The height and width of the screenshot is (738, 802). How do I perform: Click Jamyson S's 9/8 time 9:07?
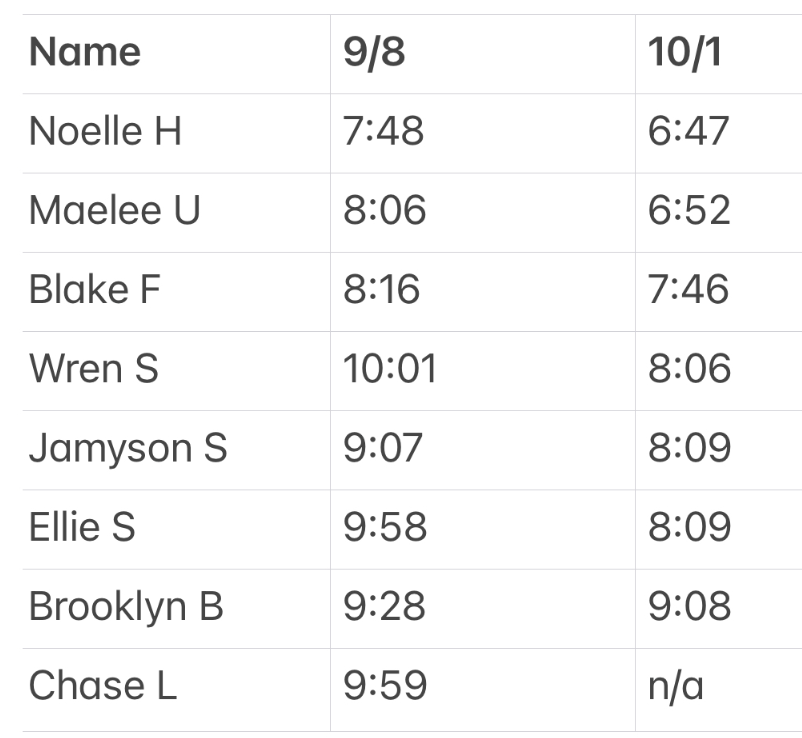[383, 448]
